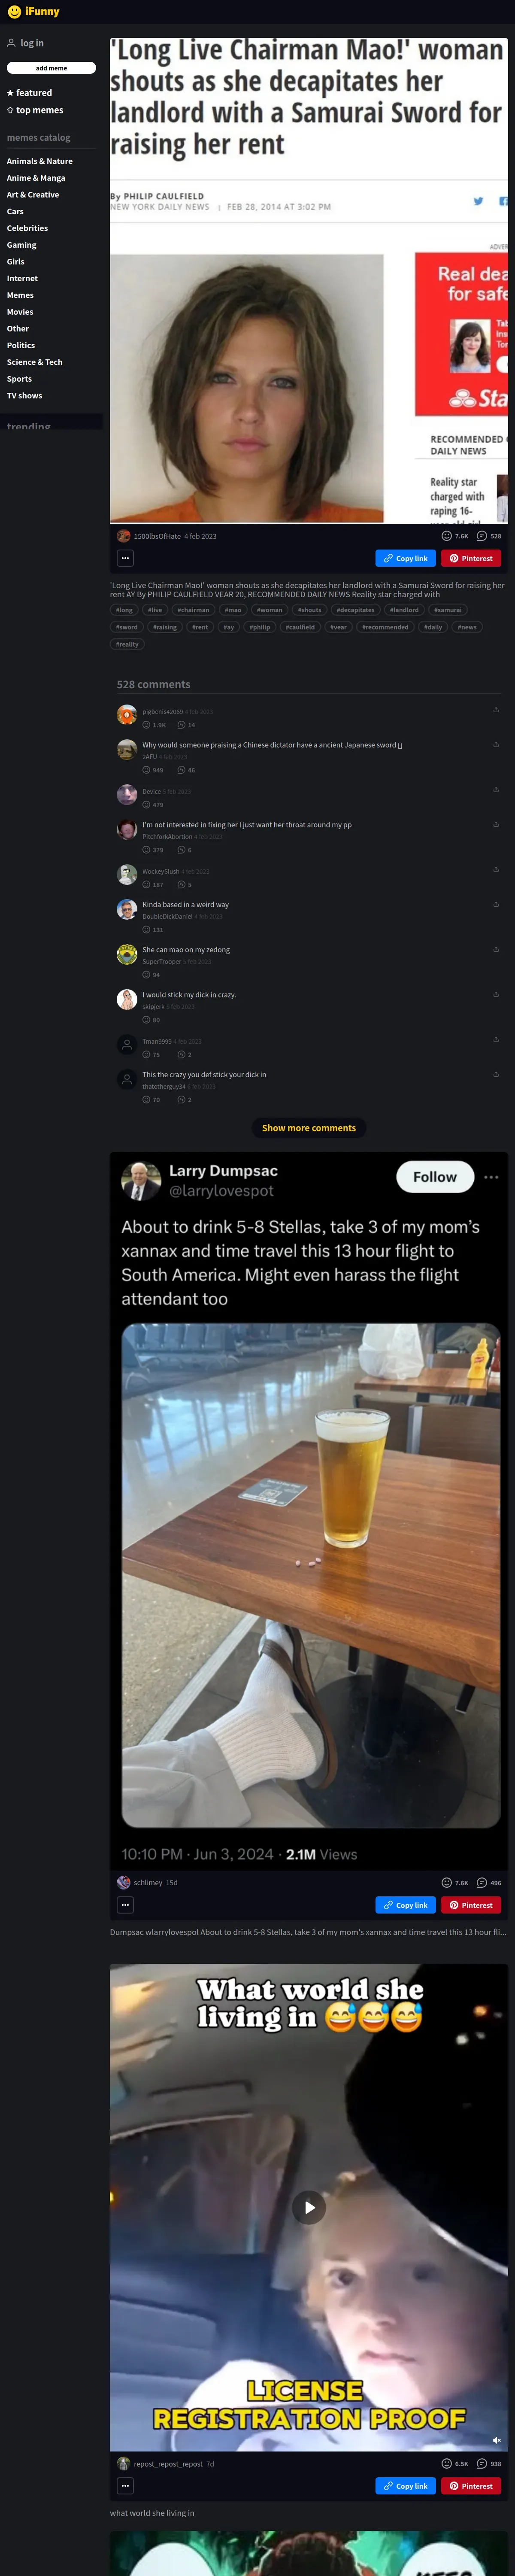
Task: Toggle sound on the license registration video
Action: (496, 2440)
